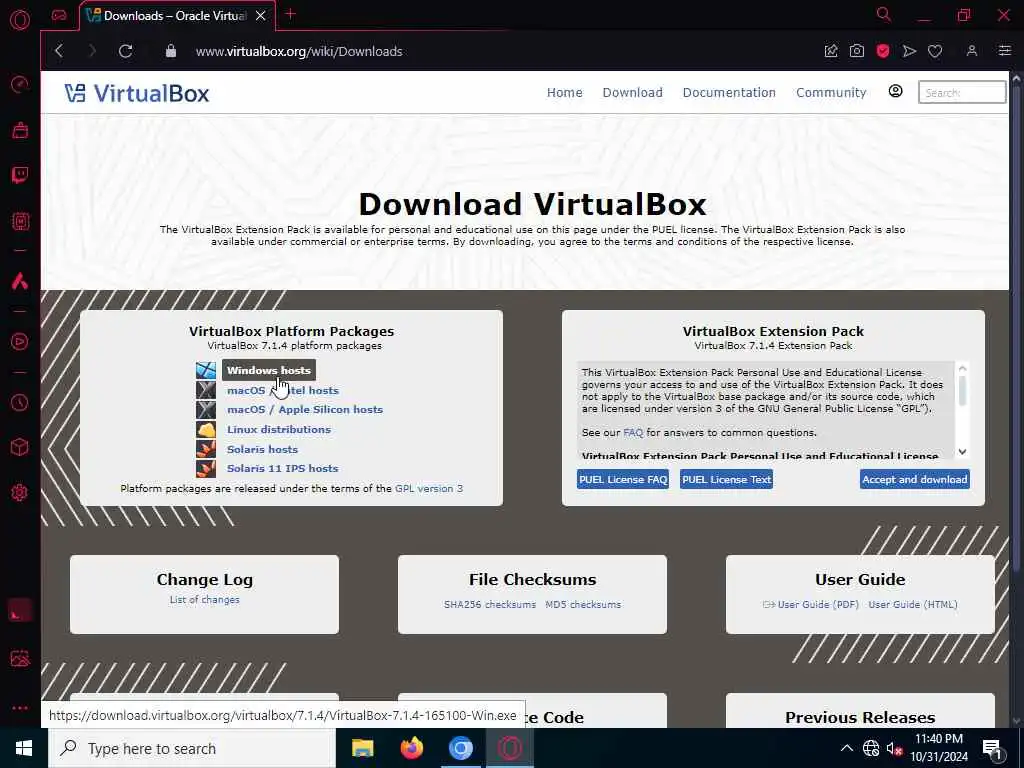
Task: Open new browser tab plus button
Action: (291, 15)
